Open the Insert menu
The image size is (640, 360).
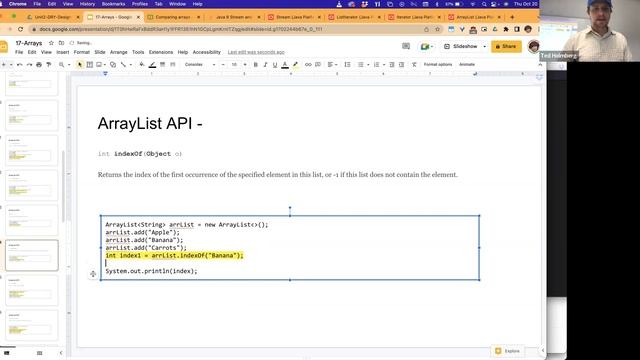click(x=62, y=52)
